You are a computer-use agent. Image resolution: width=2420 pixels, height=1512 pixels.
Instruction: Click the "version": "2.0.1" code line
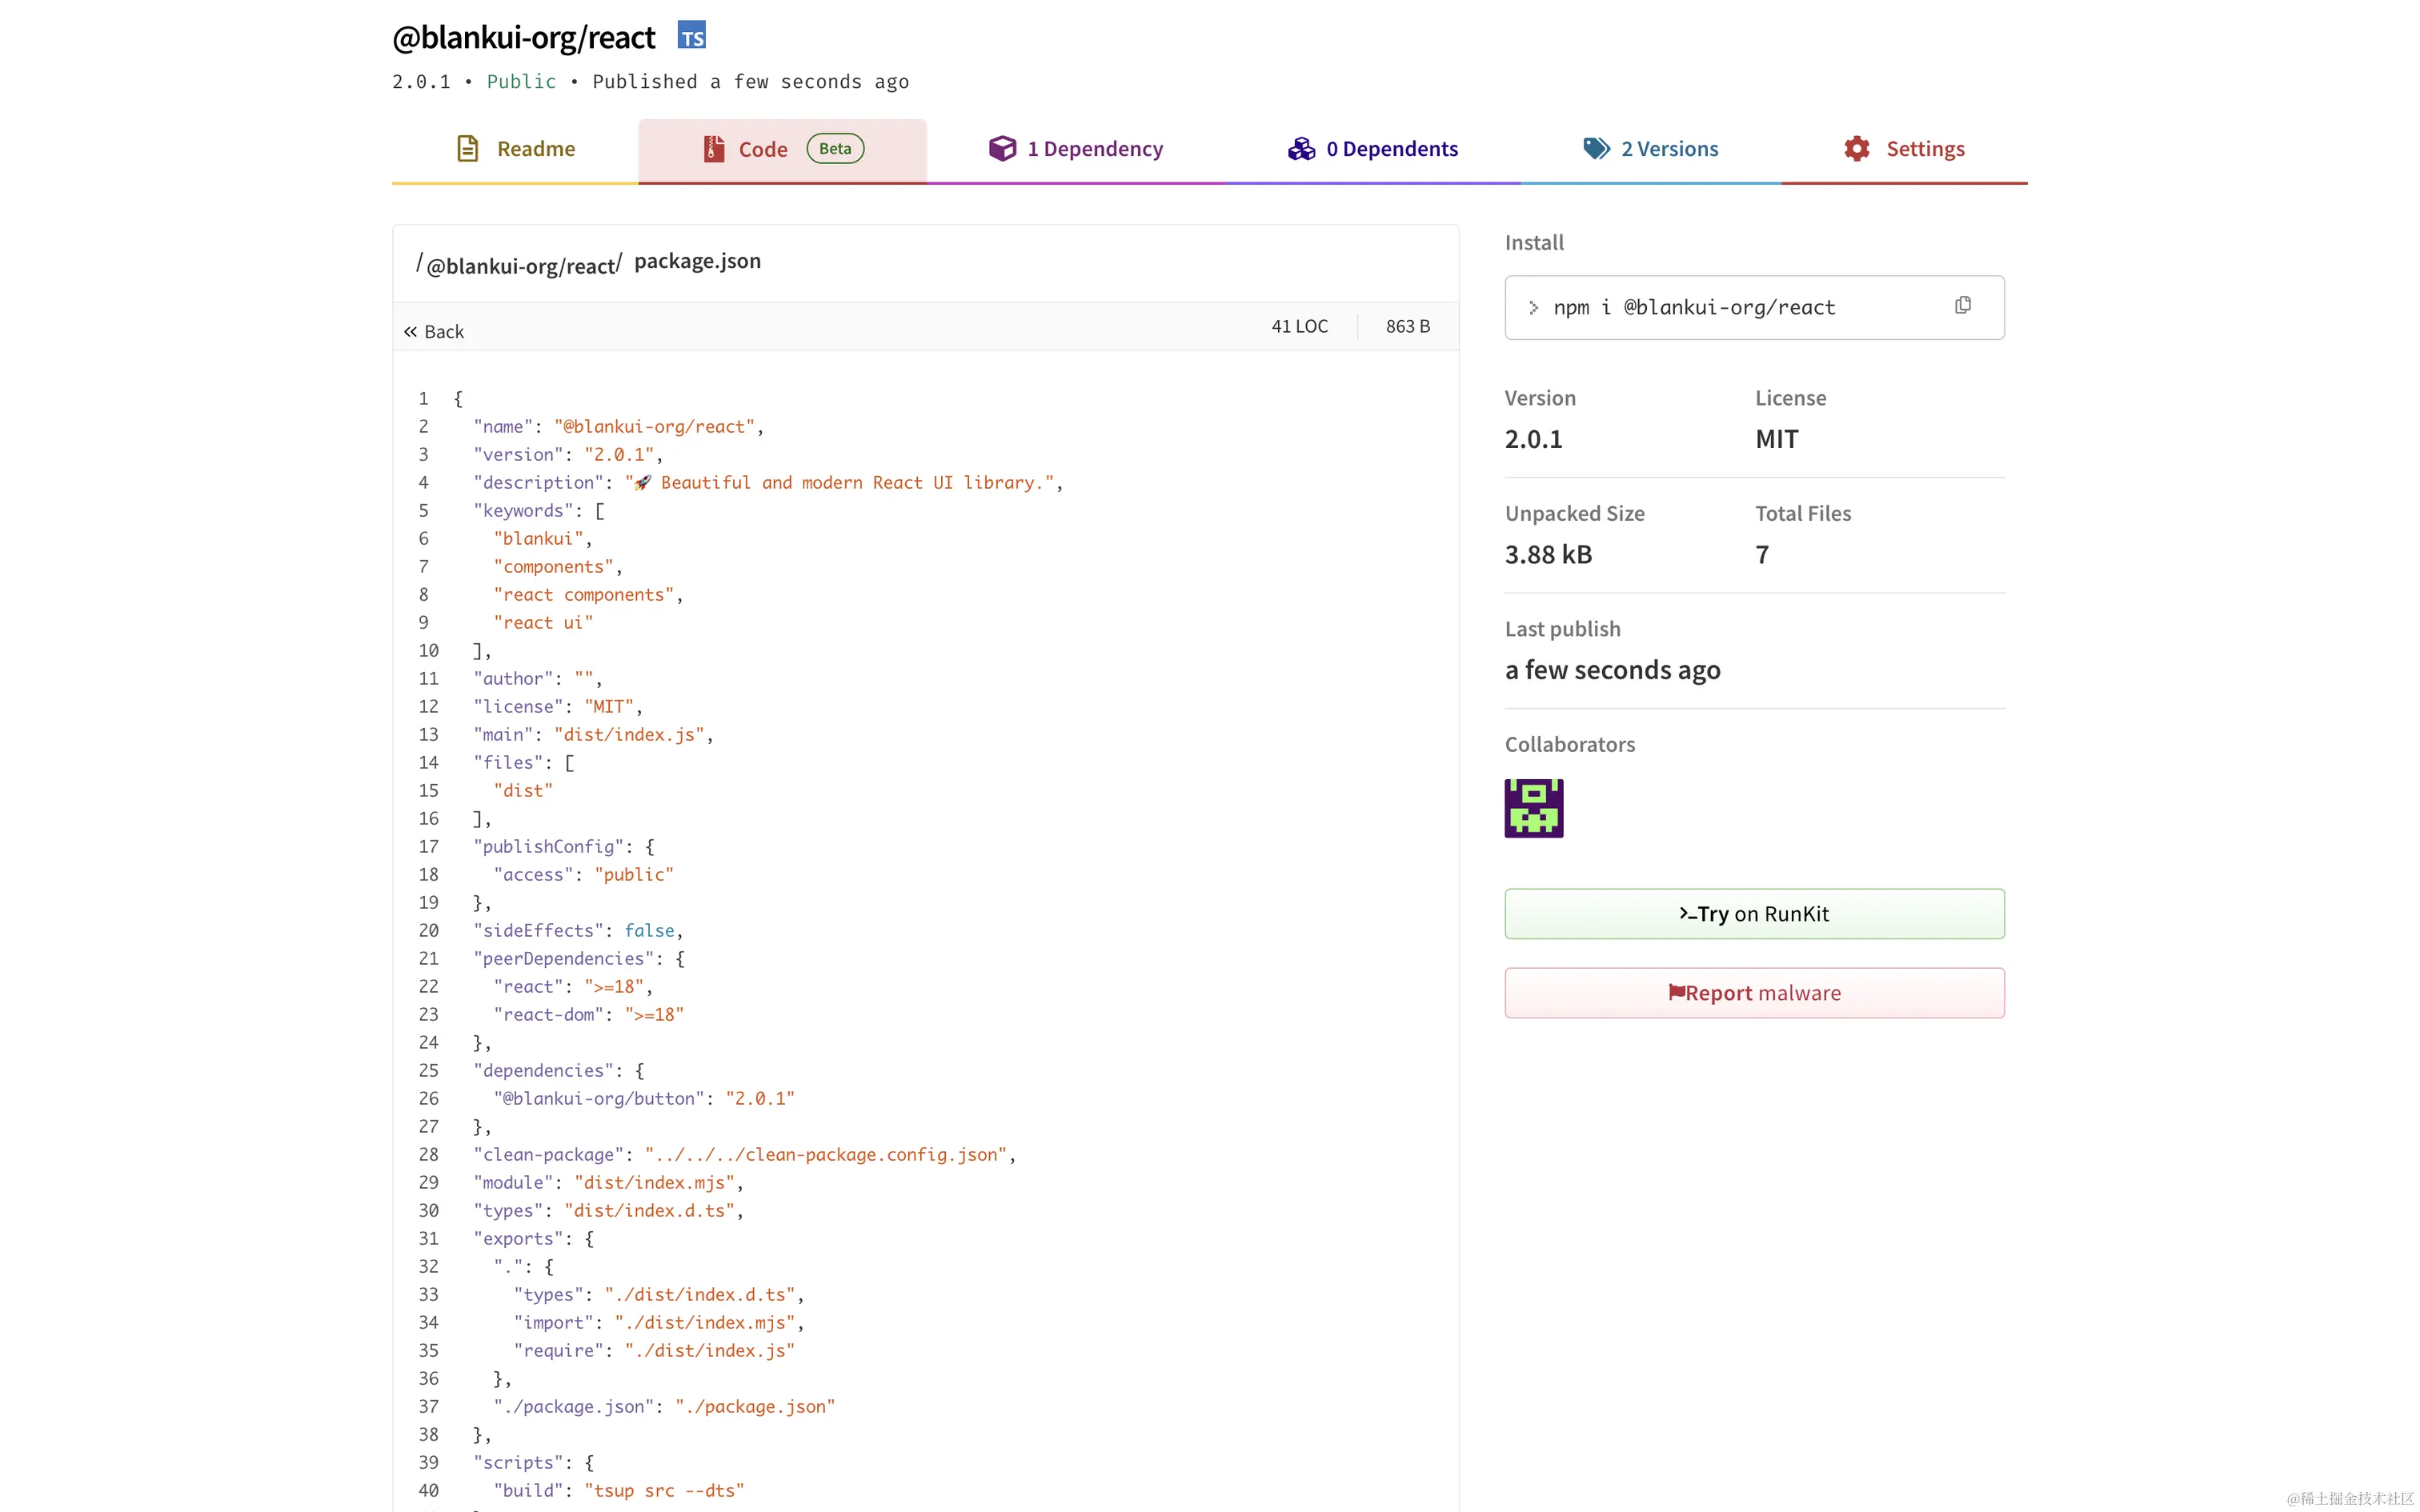[567, 455]
